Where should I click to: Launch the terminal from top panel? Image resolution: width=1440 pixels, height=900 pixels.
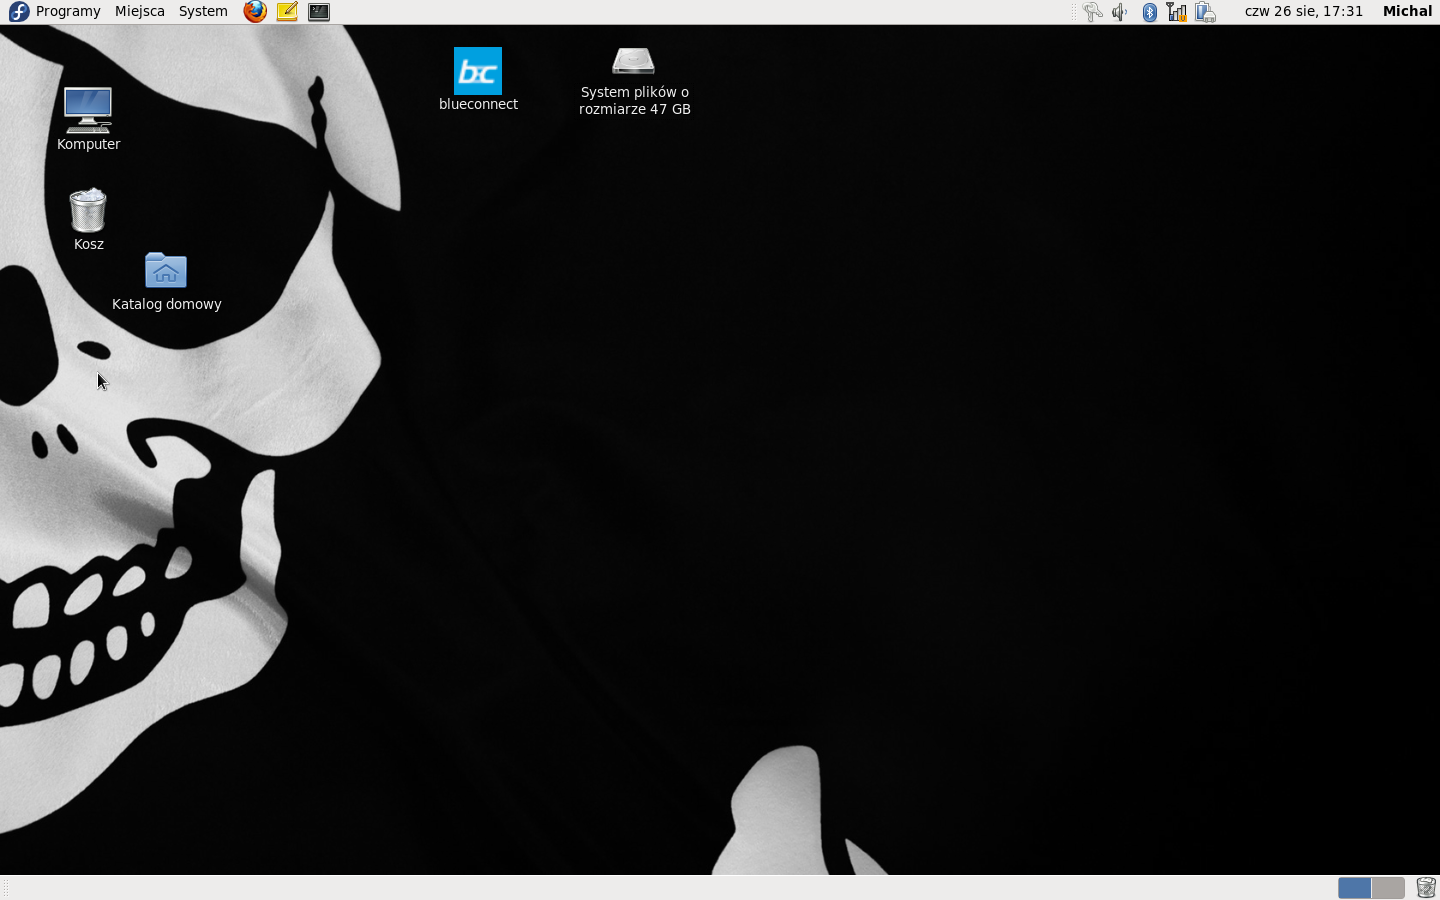[x=319, y=12]
